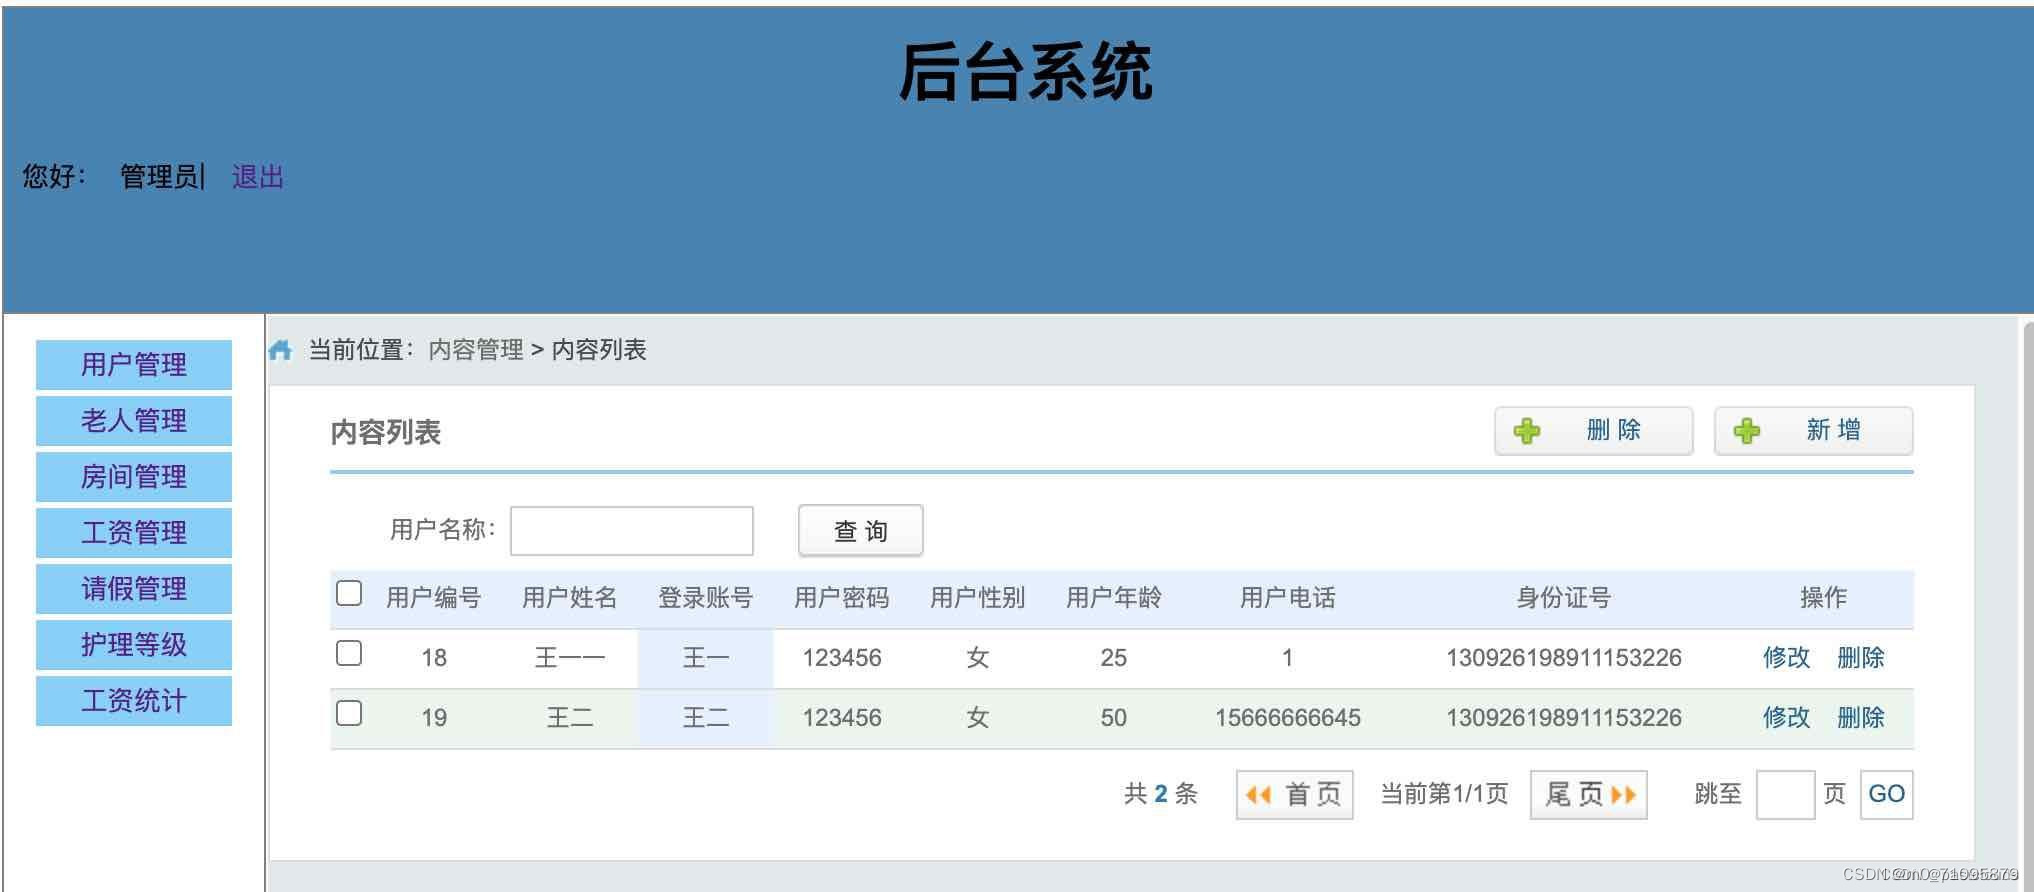Open 请假管理 in the sidebar
The height and width of the screenshot is (892, 2034).
pyautogui.click(x=134, y=589)
